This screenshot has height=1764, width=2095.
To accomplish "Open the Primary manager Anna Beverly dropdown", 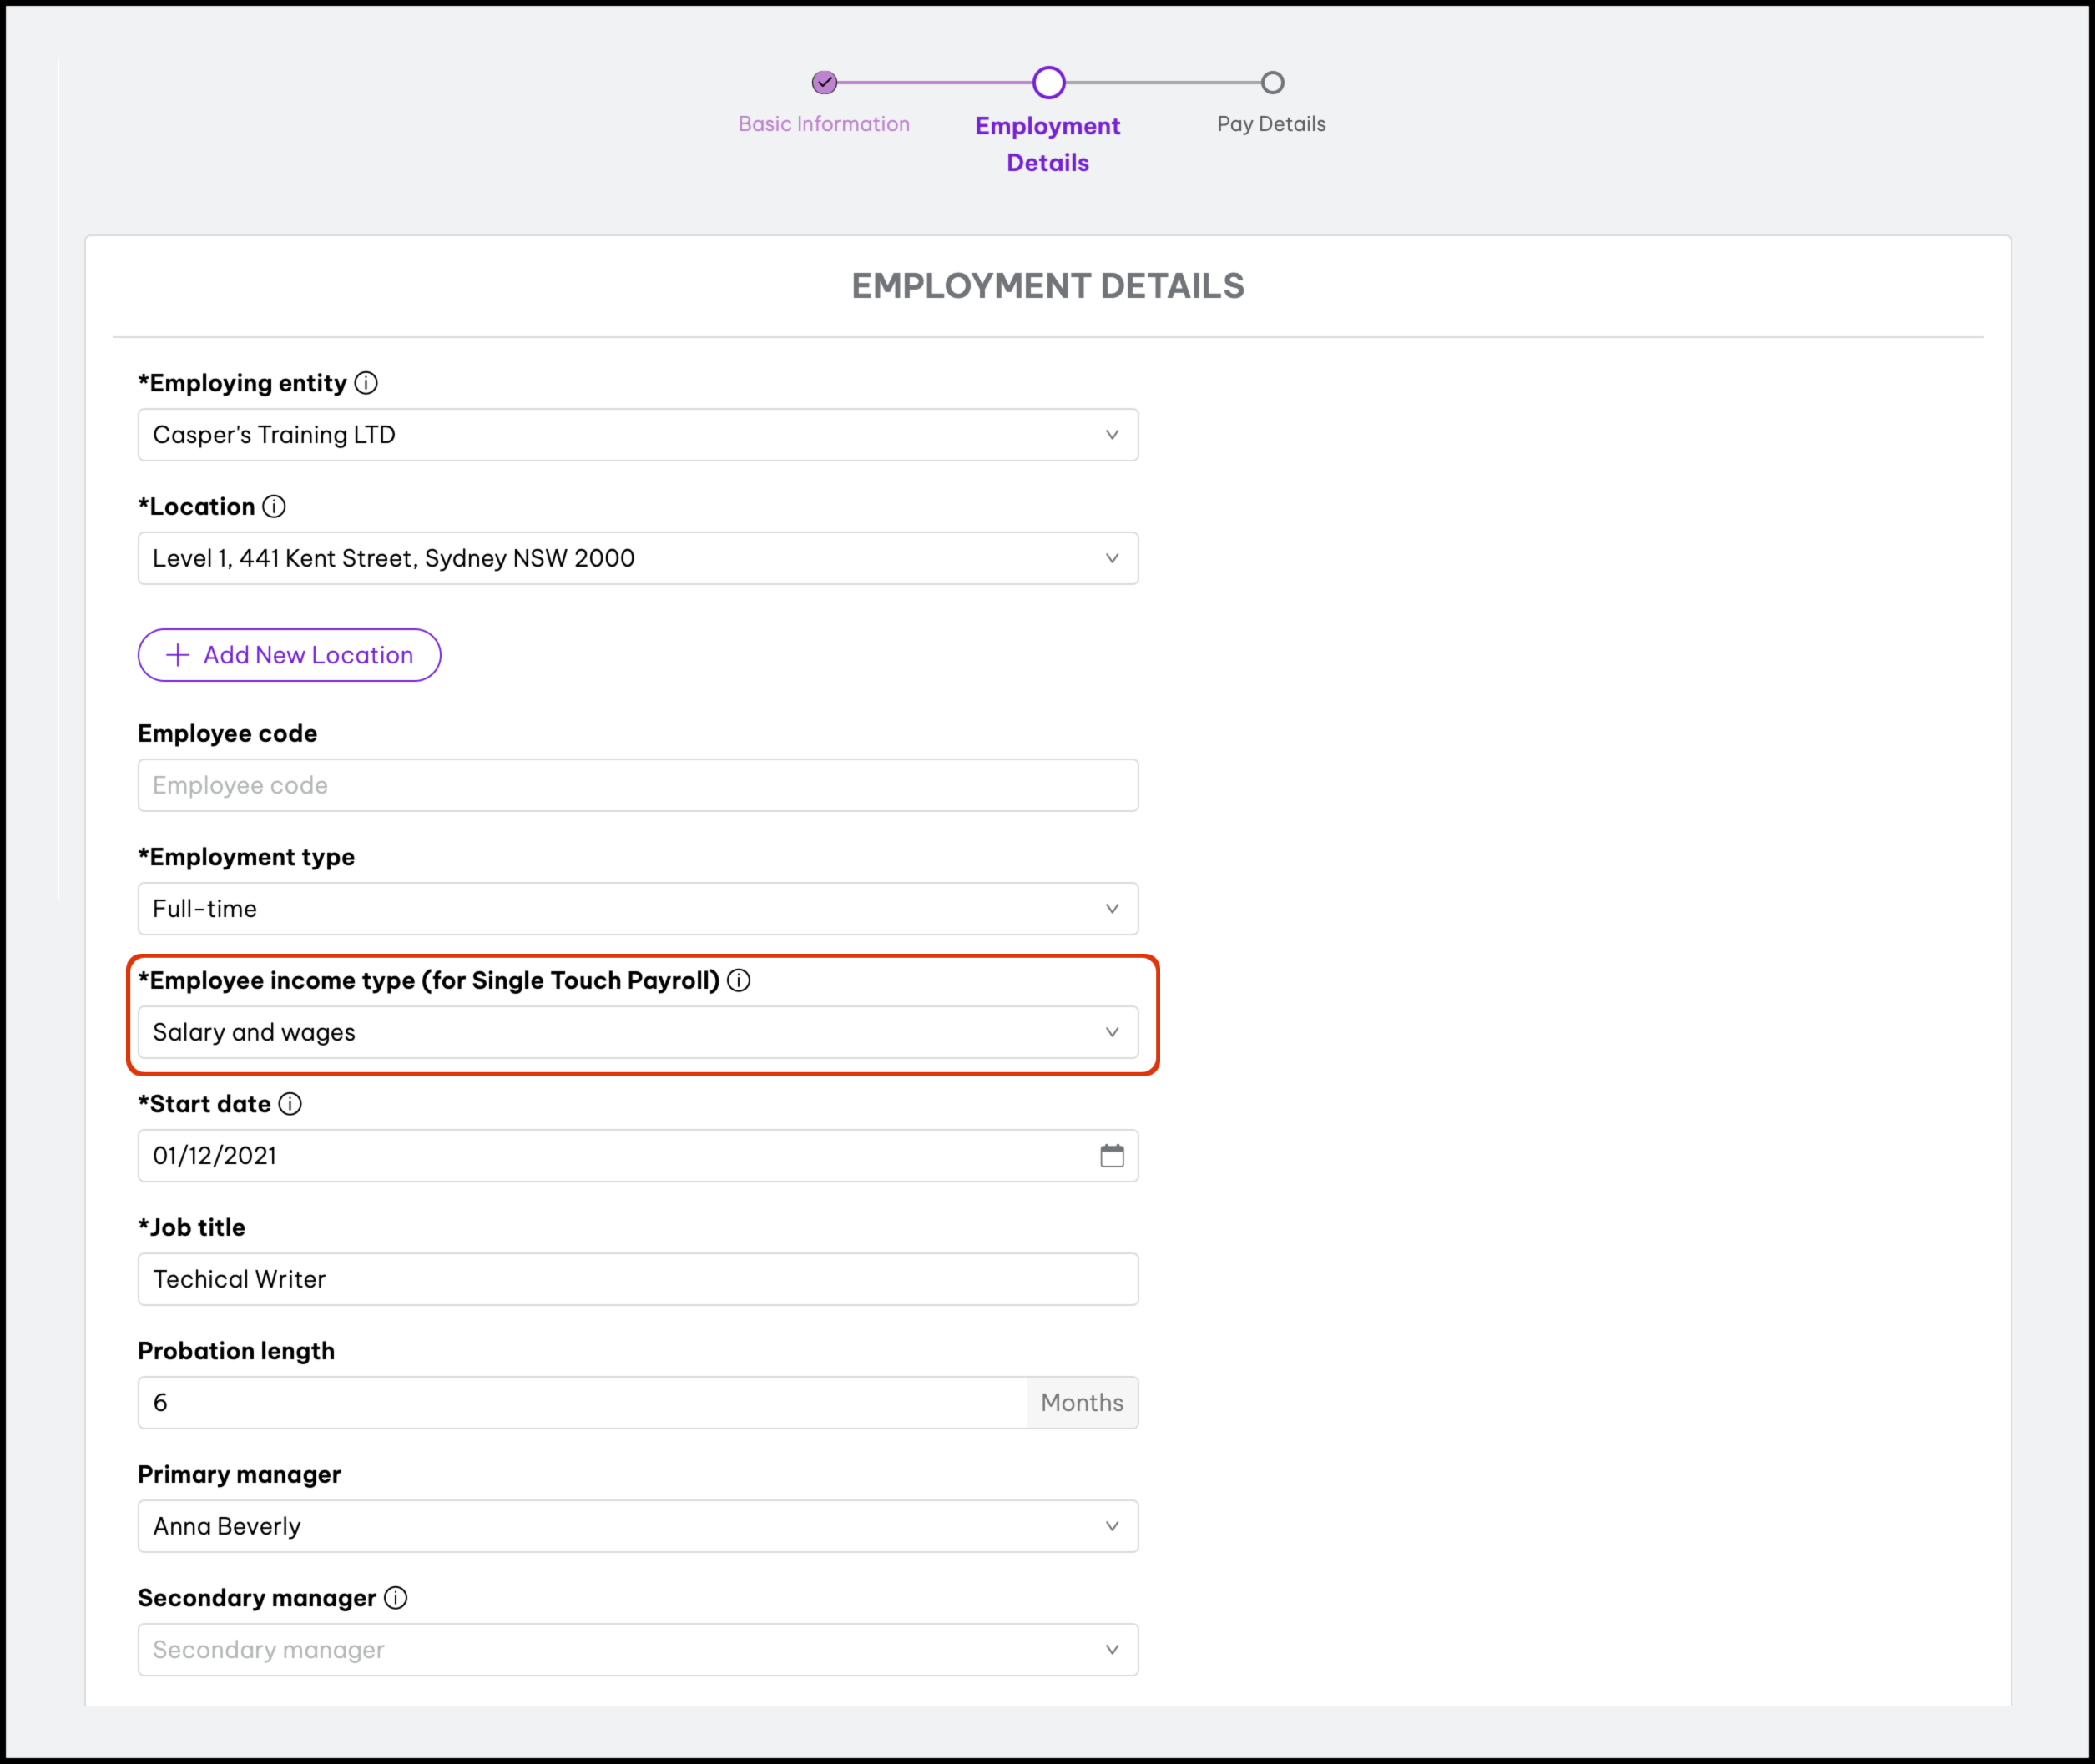I will (638, 1526).
